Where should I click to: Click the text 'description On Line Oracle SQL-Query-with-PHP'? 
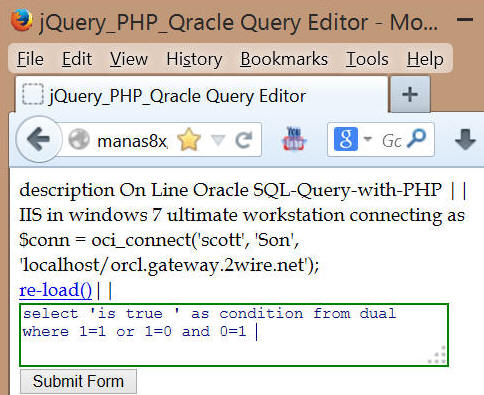(x=230, y=191)
